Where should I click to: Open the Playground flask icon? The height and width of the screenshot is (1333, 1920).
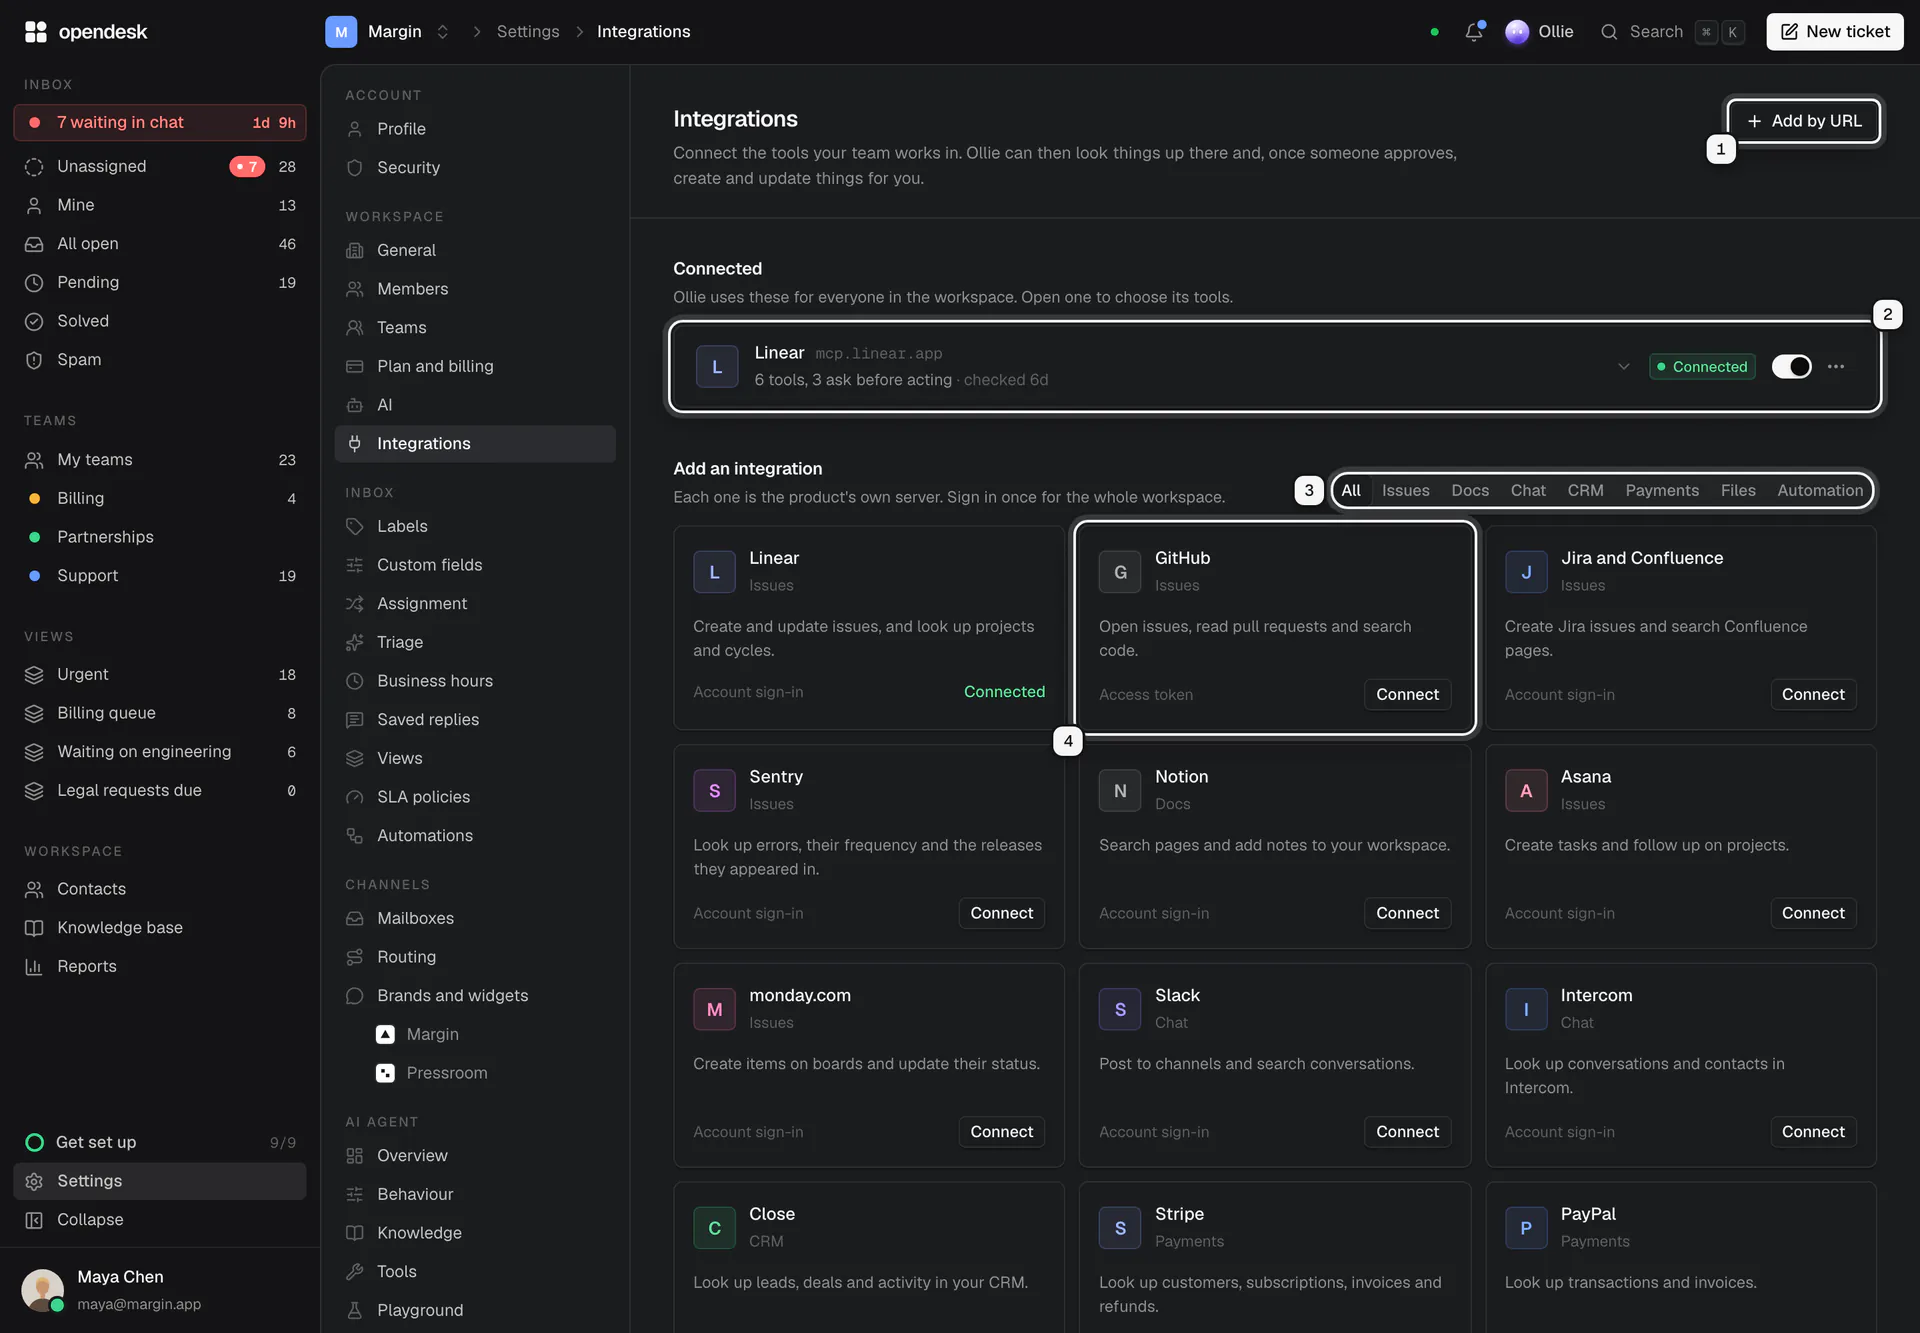click(x=354, y=1310)
